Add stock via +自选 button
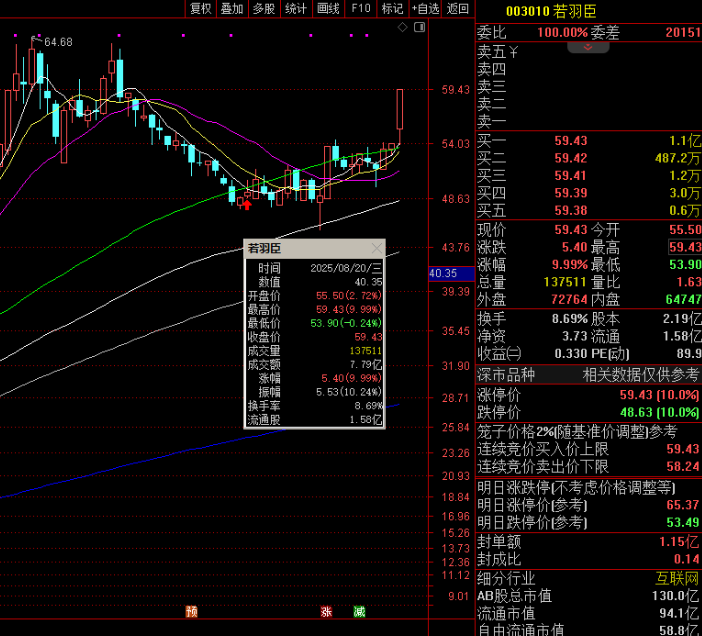This screenshot has height=636, width=702. tap(425, 9)
